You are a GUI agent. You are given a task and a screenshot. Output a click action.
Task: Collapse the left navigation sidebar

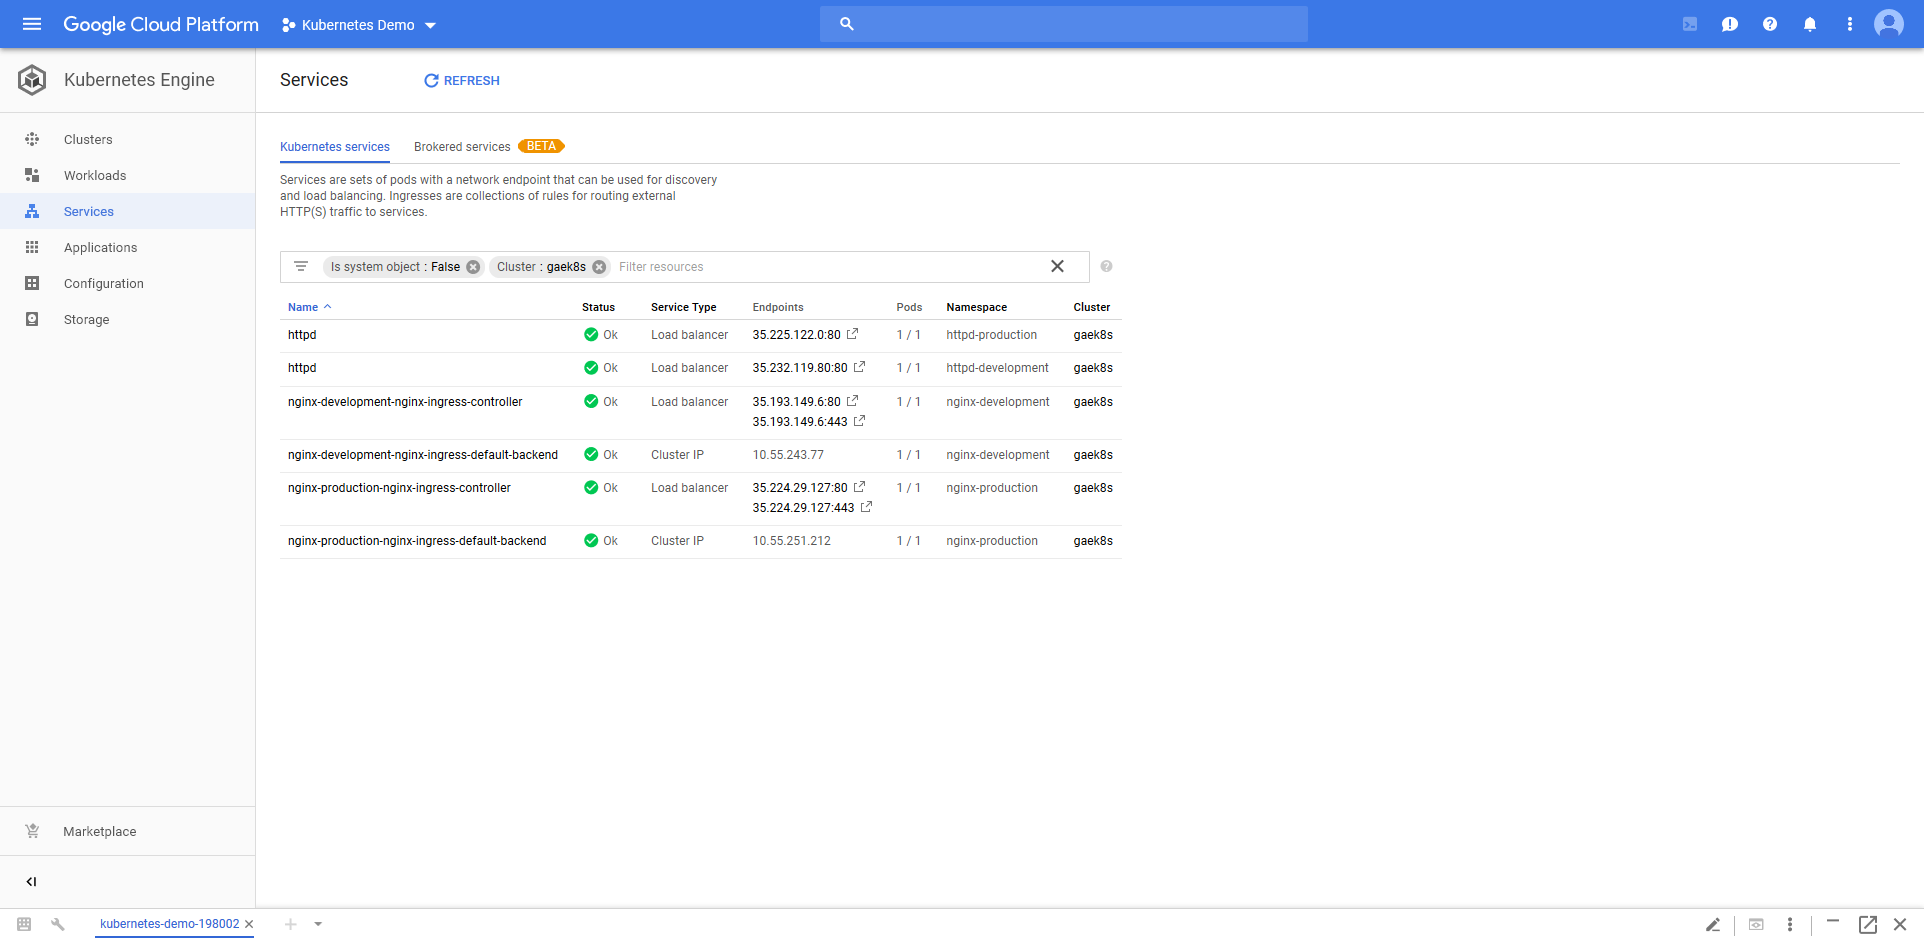click(x=31, y=882)
